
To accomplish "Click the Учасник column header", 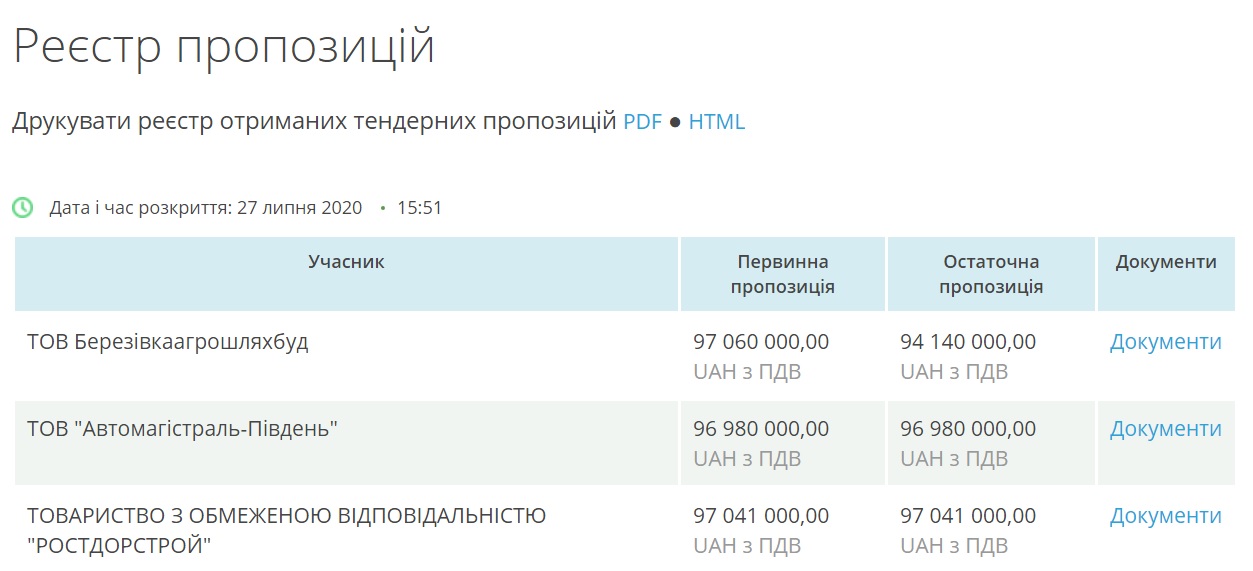I will [346, 262].
